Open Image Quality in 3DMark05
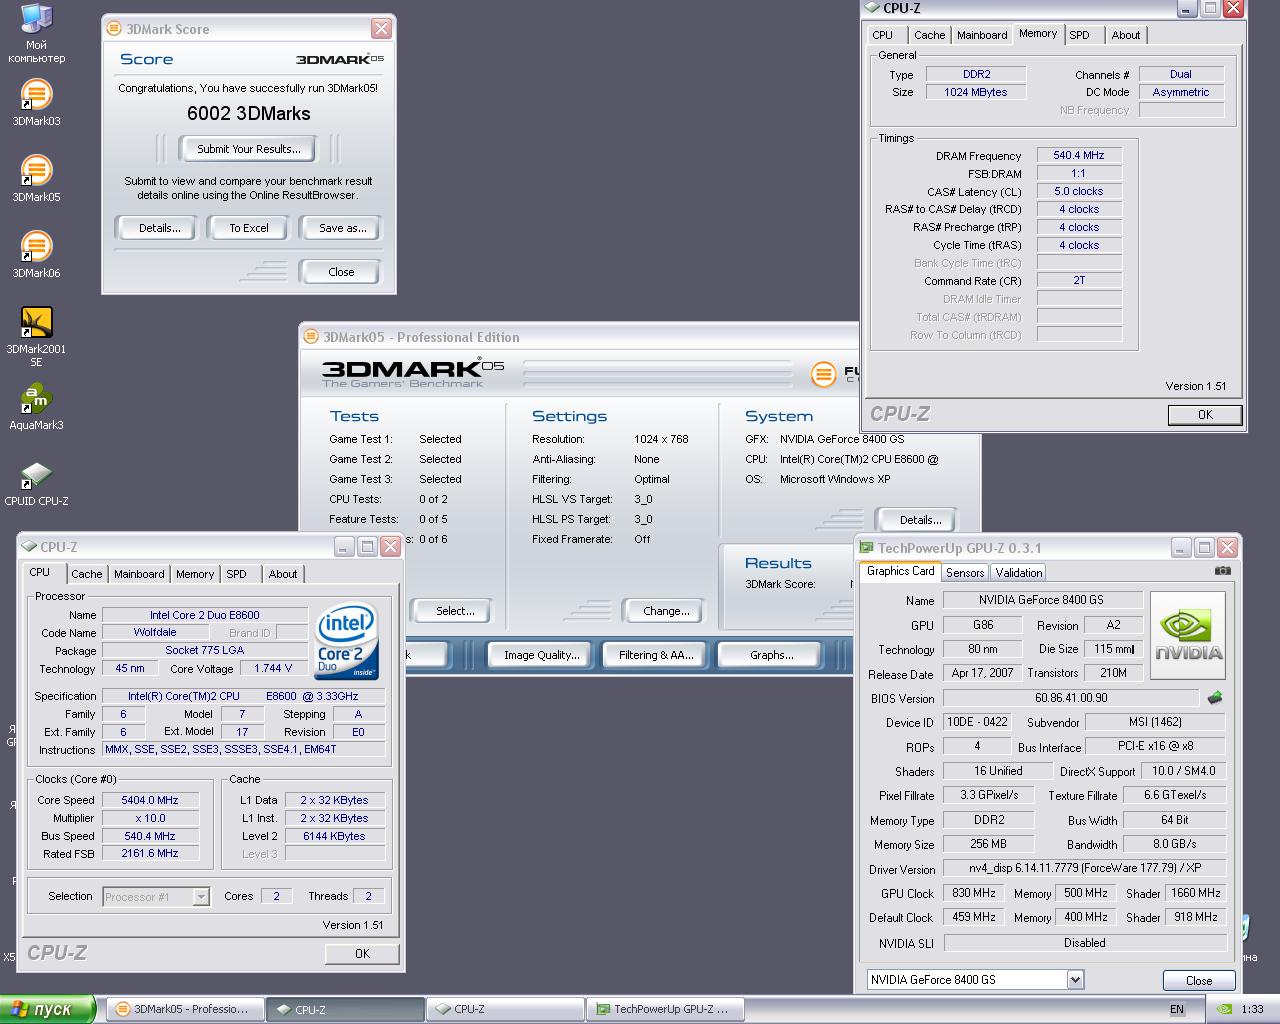 coord(541,655)
